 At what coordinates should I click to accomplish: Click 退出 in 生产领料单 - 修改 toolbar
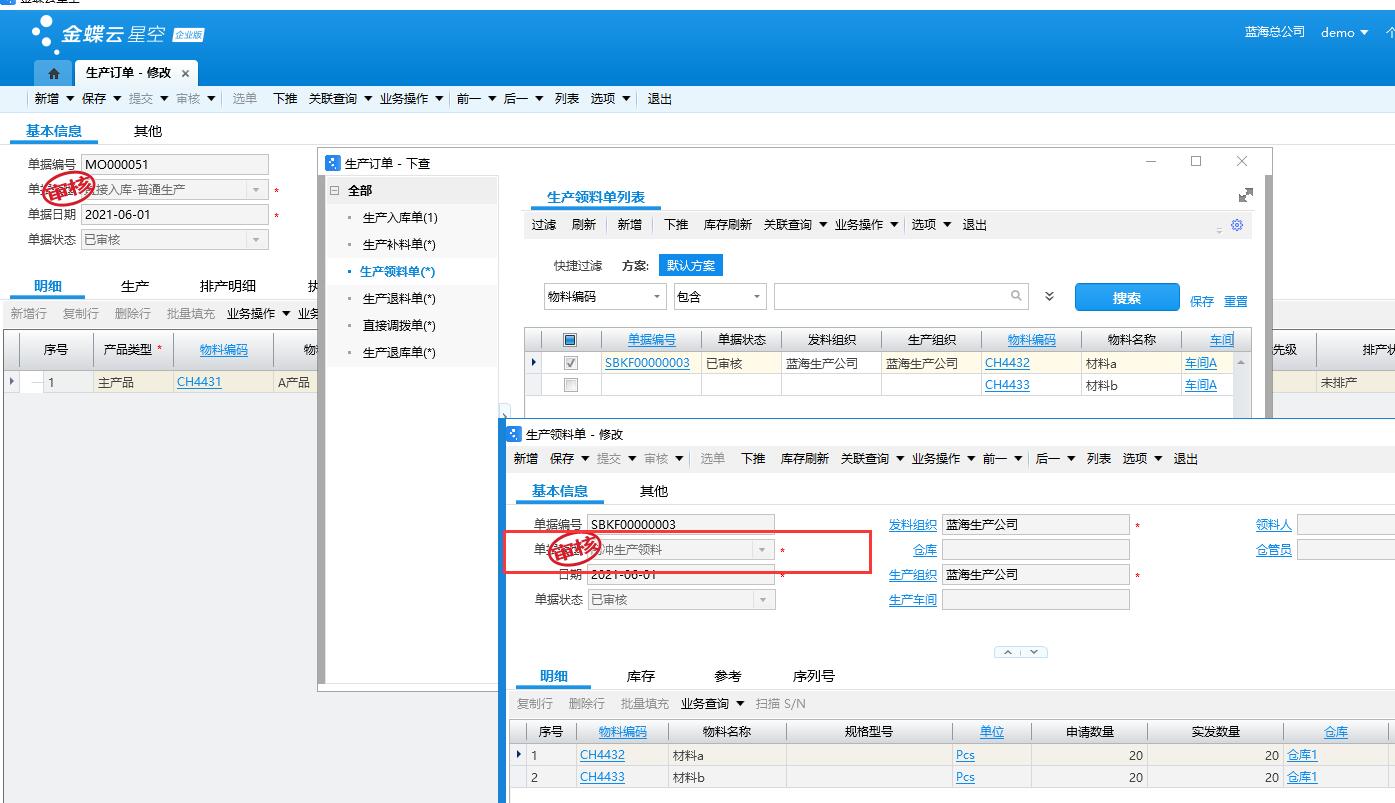pyautogui.click(x=1186, y=459)
